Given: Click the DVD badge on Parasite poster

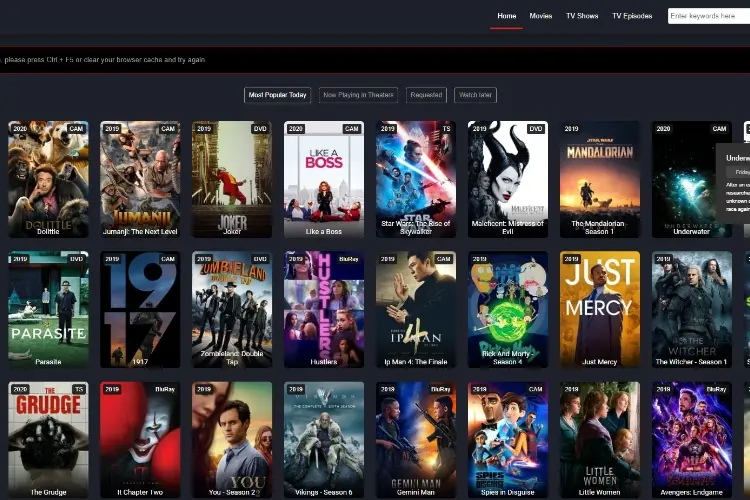Looking at the screenshot, I should click(x=77, y=259).
